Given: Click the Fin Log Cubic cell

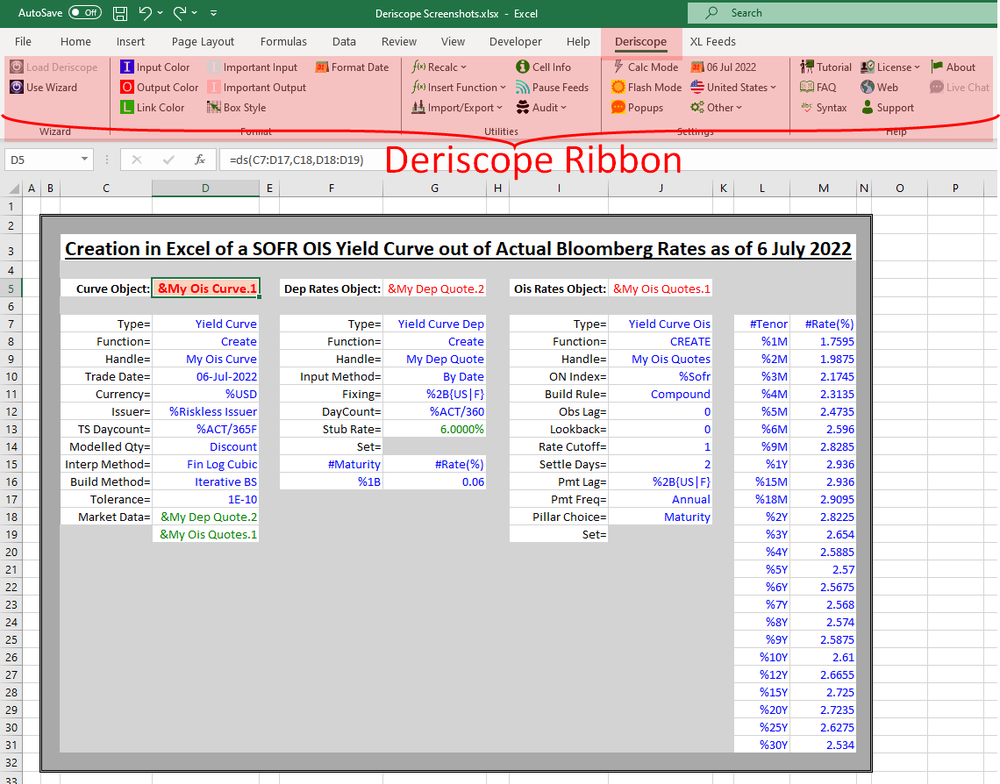Looking at the screenshot, I should (x=205, y=464).
